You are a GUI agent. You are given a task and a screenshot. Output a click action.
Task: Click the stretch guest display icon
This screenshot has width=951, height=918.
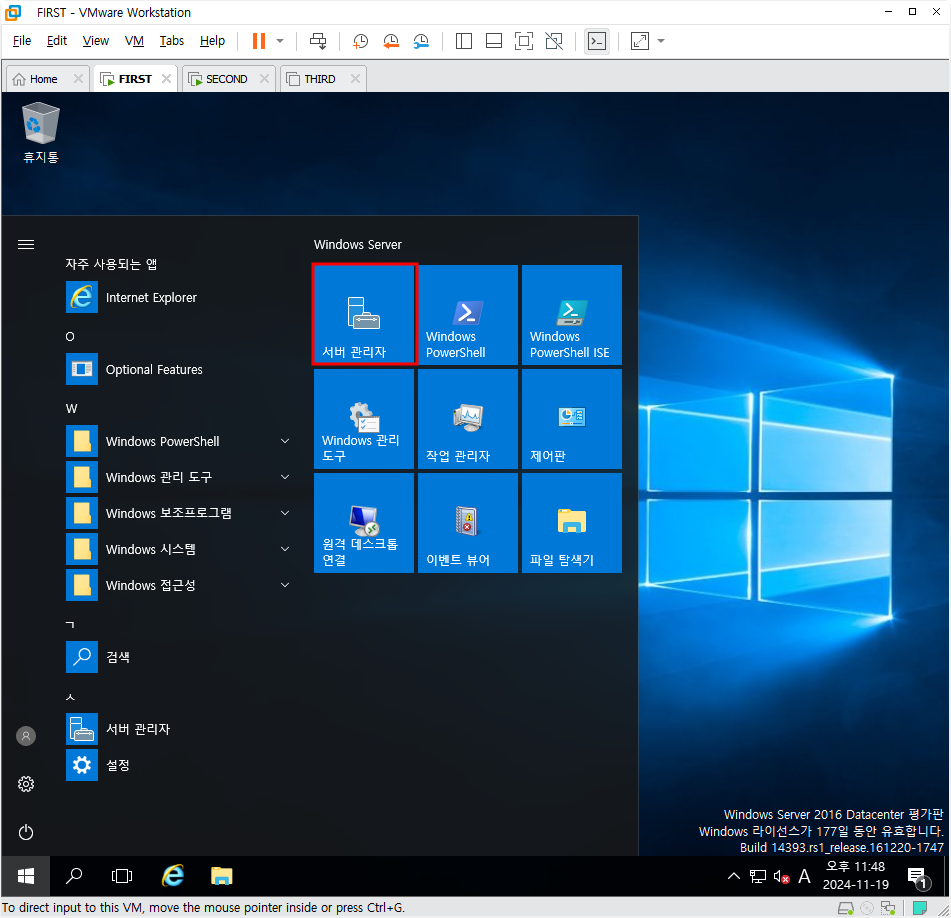click(x=640, y=41)
